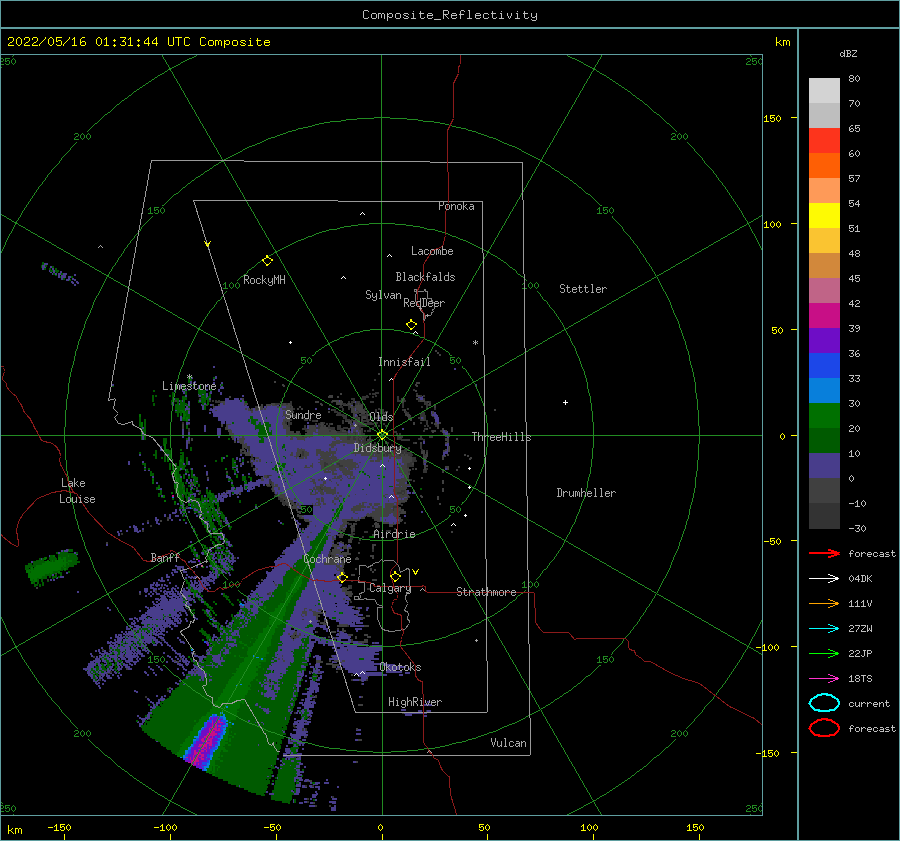Click the magenta 18TS arrow in legend
This screenshot has width=900, height=841.
point(824,679)
